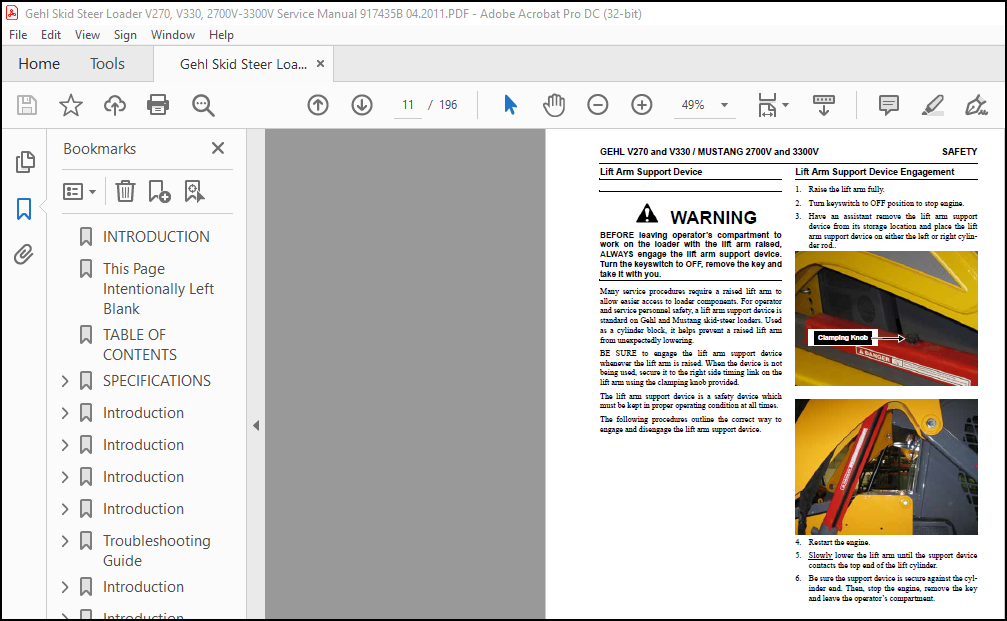Open the Fill and Sign tool
Image resolution: width=1007 pixels, height=621 pixels.
(x=976, y=105)
